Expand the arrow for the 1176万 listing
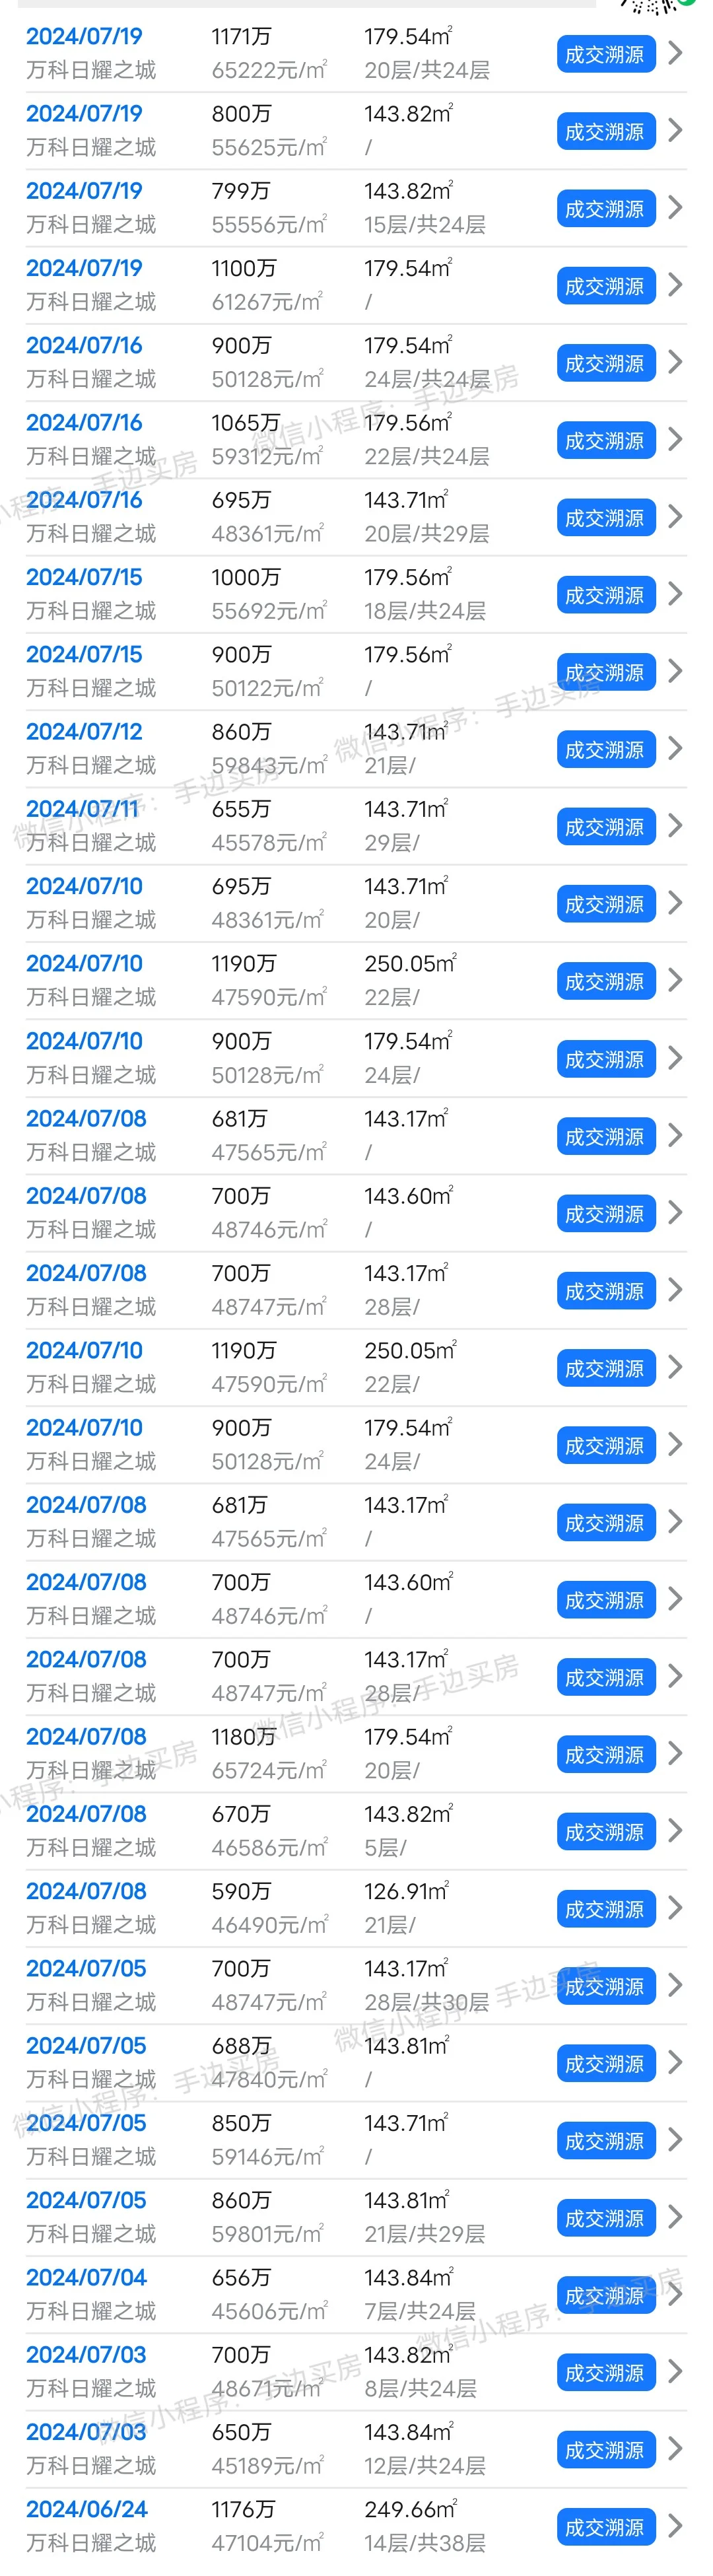This screenshot has height=2576, width=713. point(675,2526)
